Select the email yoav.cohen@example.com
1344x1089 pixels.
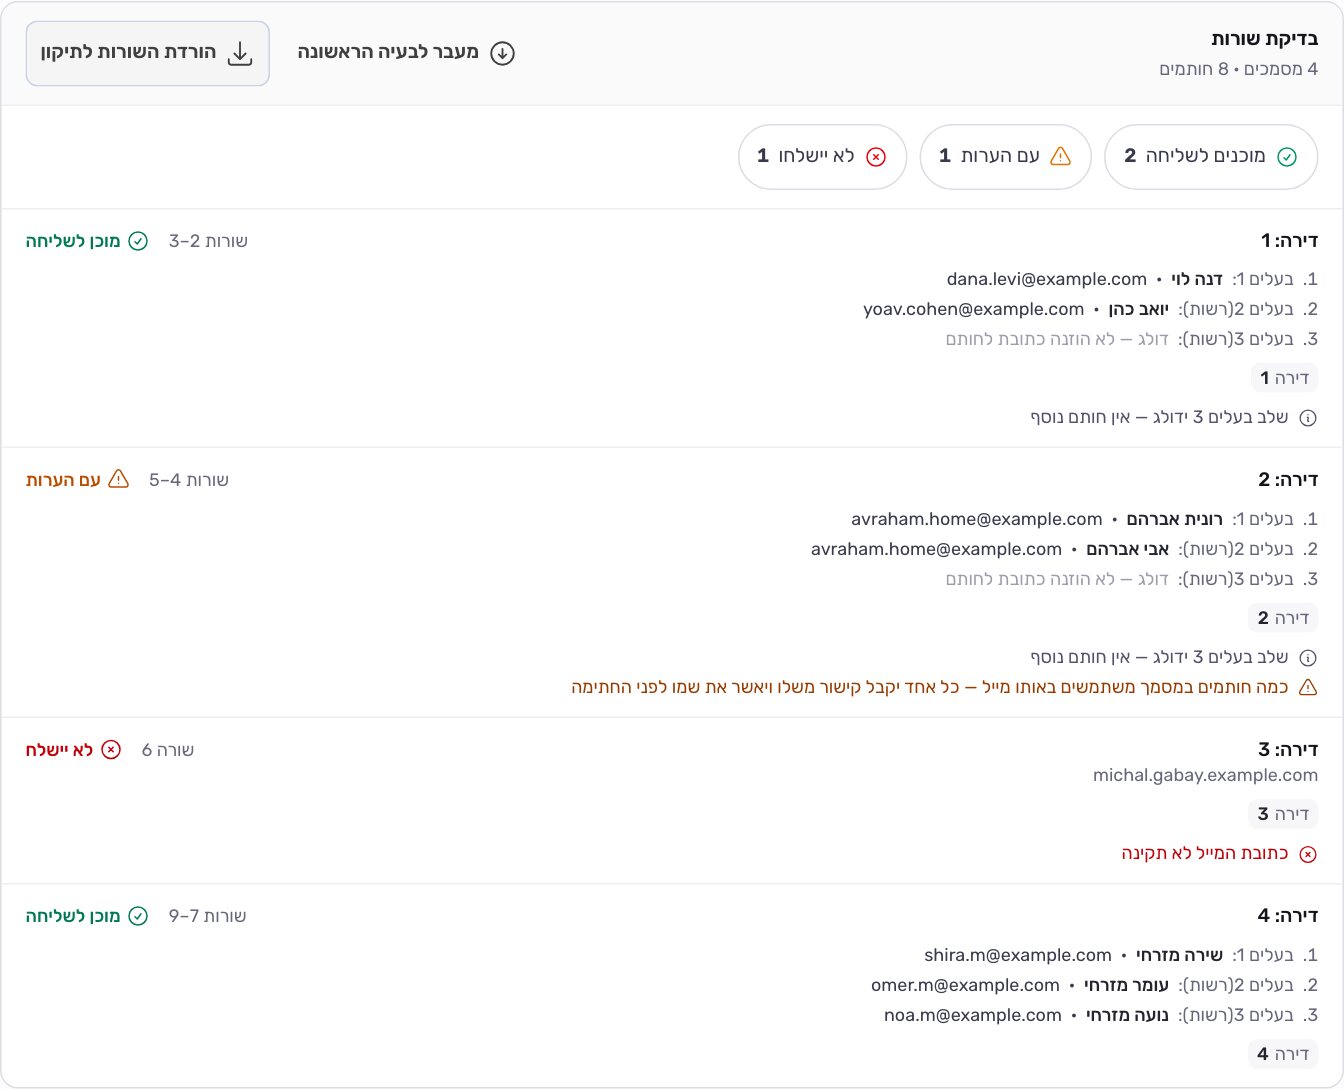pyautogui.click(x=974, y=309)
